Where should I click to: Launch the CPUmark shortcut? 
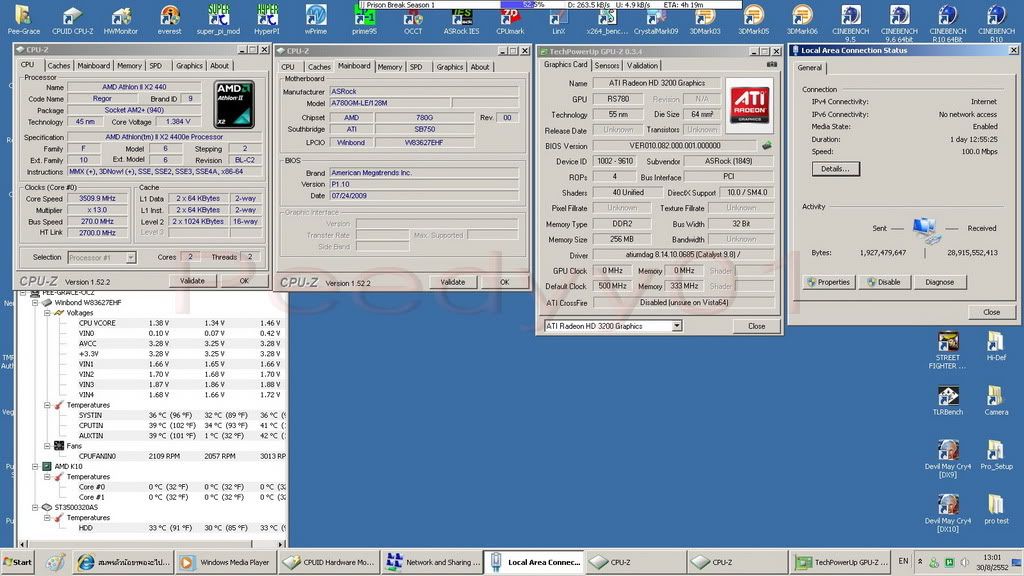click(x=510, y=20)
